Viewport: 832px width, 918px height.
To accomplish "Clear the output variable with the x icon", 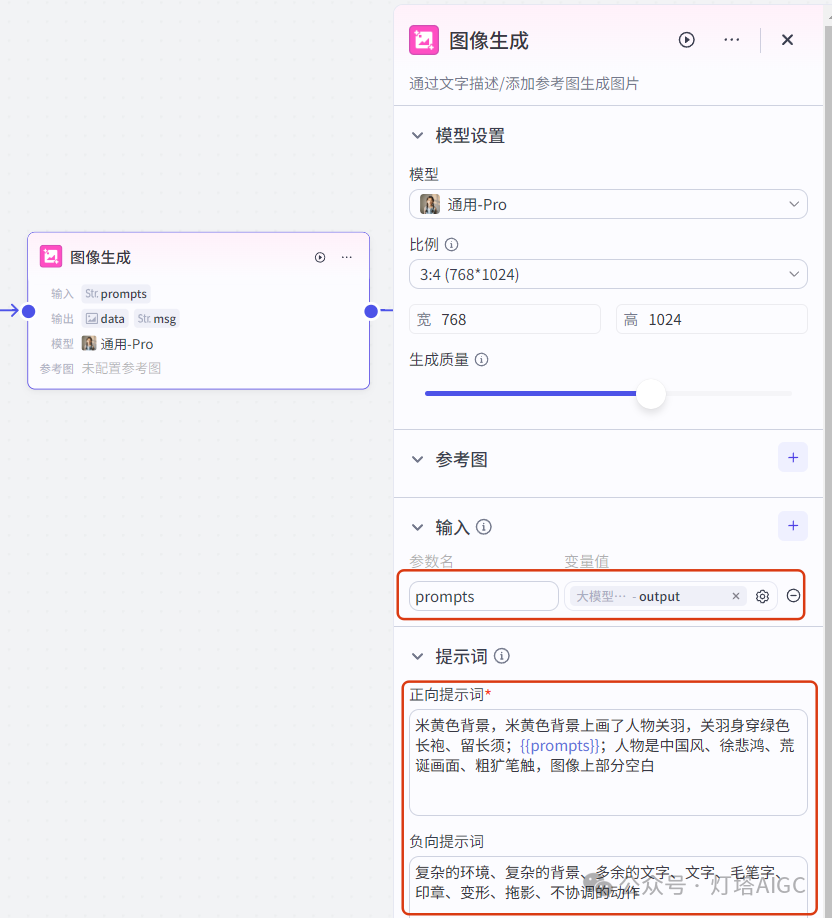I will pos(736,596).
